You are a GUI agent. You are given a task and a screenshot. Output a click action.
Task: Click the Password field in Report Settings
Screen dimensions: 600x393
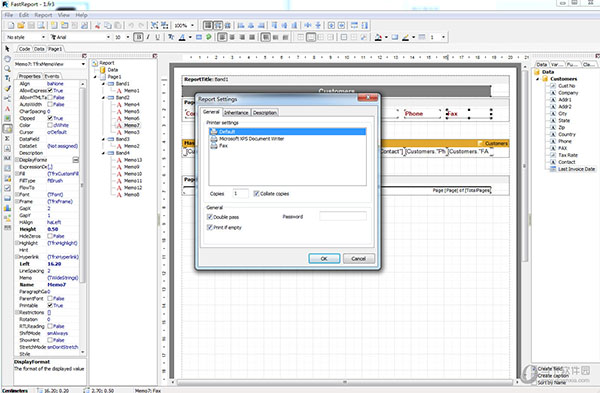(343, 217)
